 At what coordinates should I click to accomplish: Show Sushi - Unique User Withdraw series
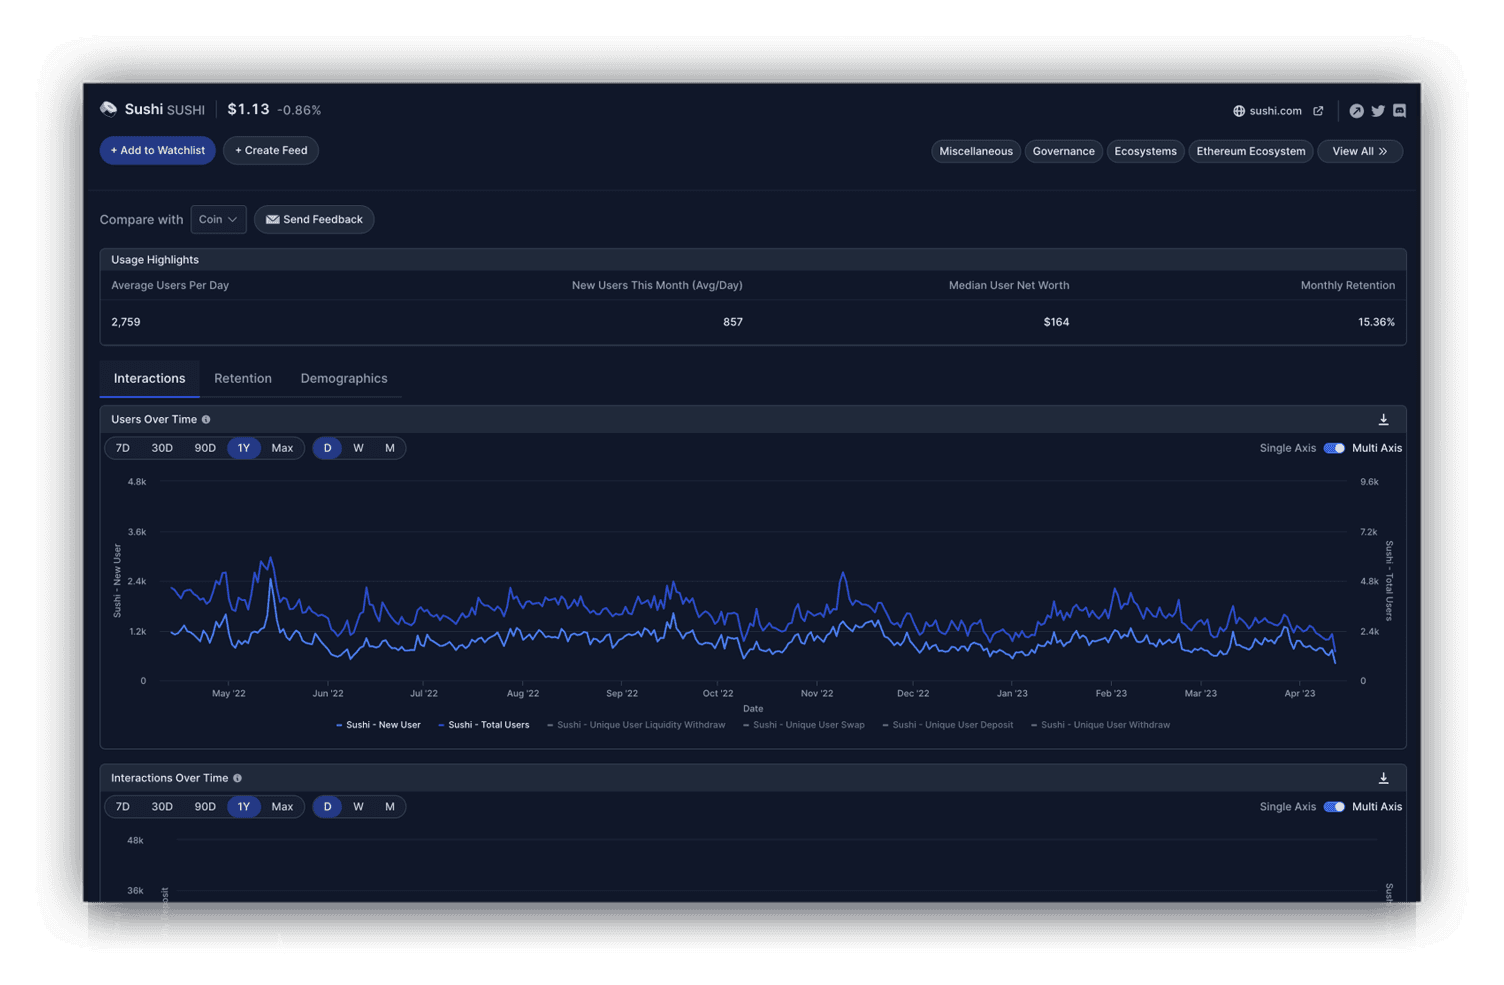pyautogui.click(x=1100, y=725)
